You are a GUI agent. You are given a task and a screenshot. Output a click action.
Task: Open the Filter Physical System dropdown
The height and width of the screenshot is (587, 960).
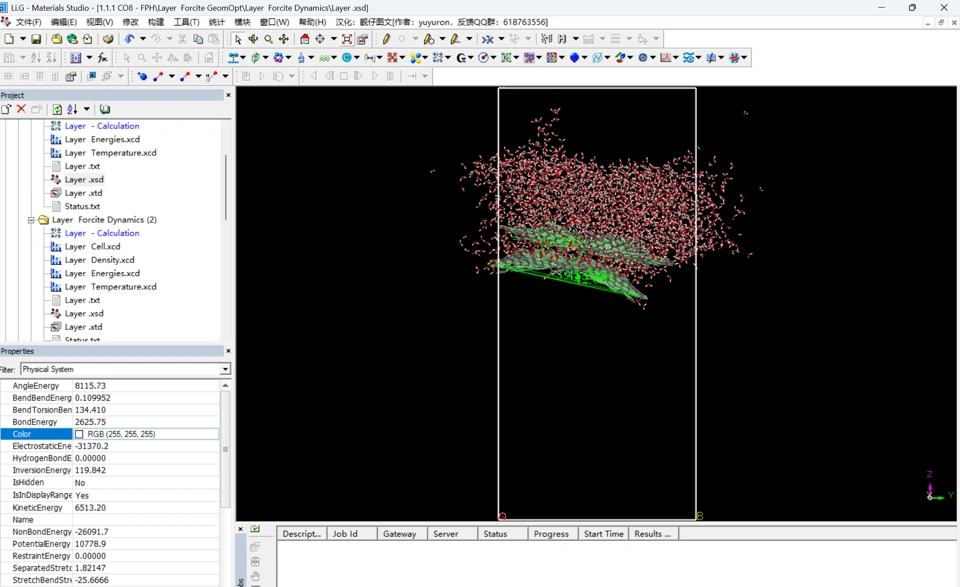tap(225, 369)
